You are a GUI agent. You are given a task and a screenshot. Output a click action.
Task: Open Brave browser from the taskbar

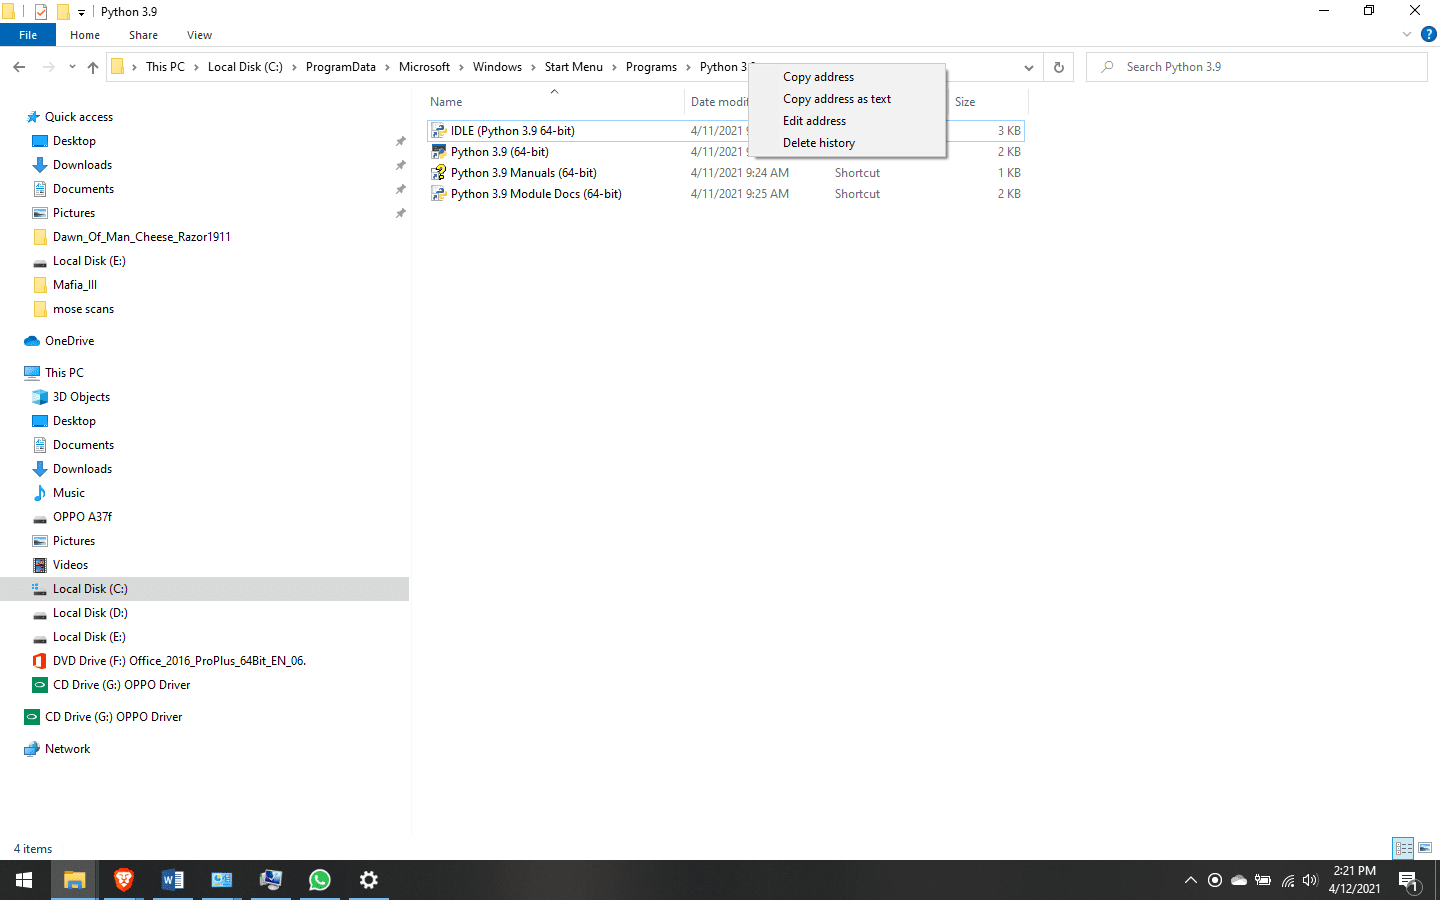pyautogui.click(x=123, y=880)
